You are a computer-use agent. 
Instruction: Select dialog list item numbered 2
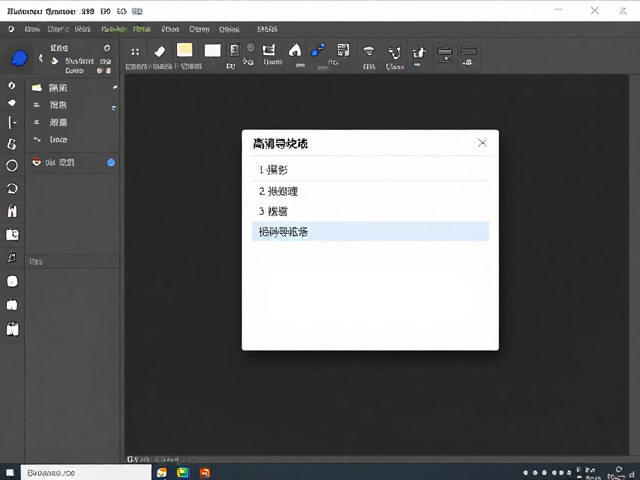point(370,191)
